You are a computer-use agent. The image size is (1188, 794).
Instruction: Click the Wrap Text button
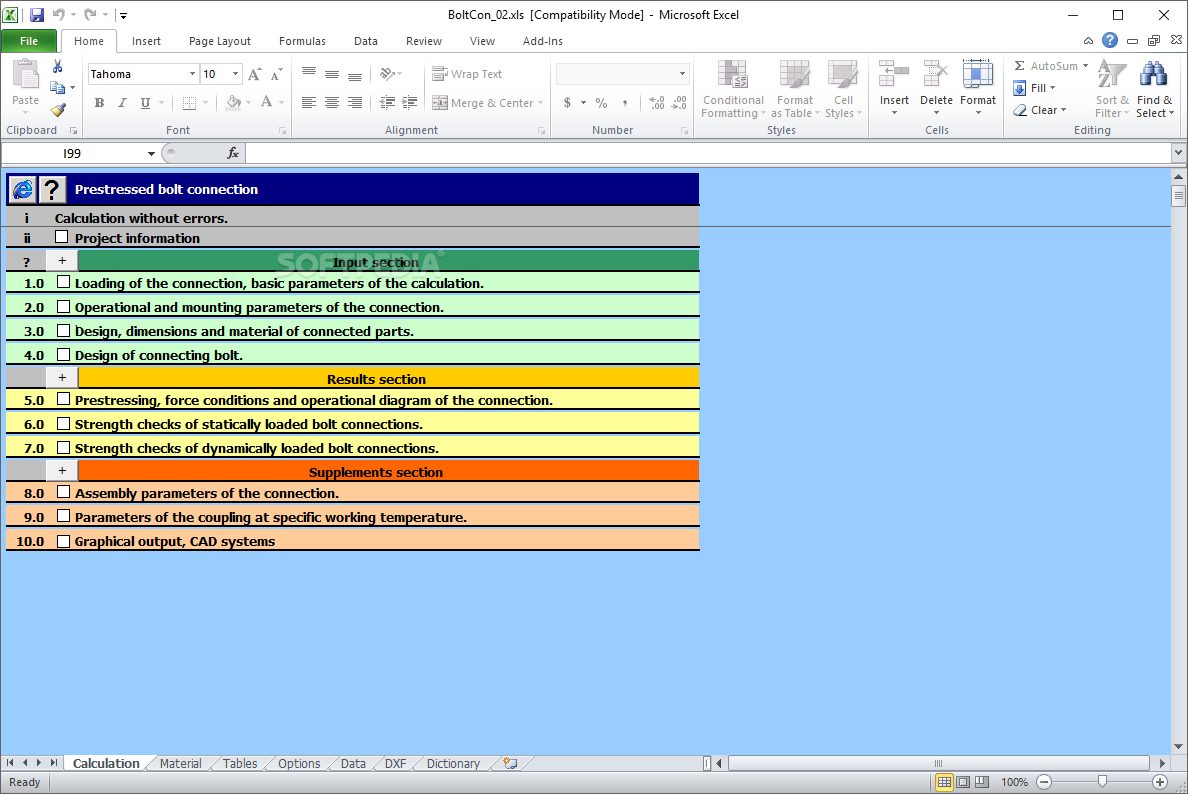[467, 74]
